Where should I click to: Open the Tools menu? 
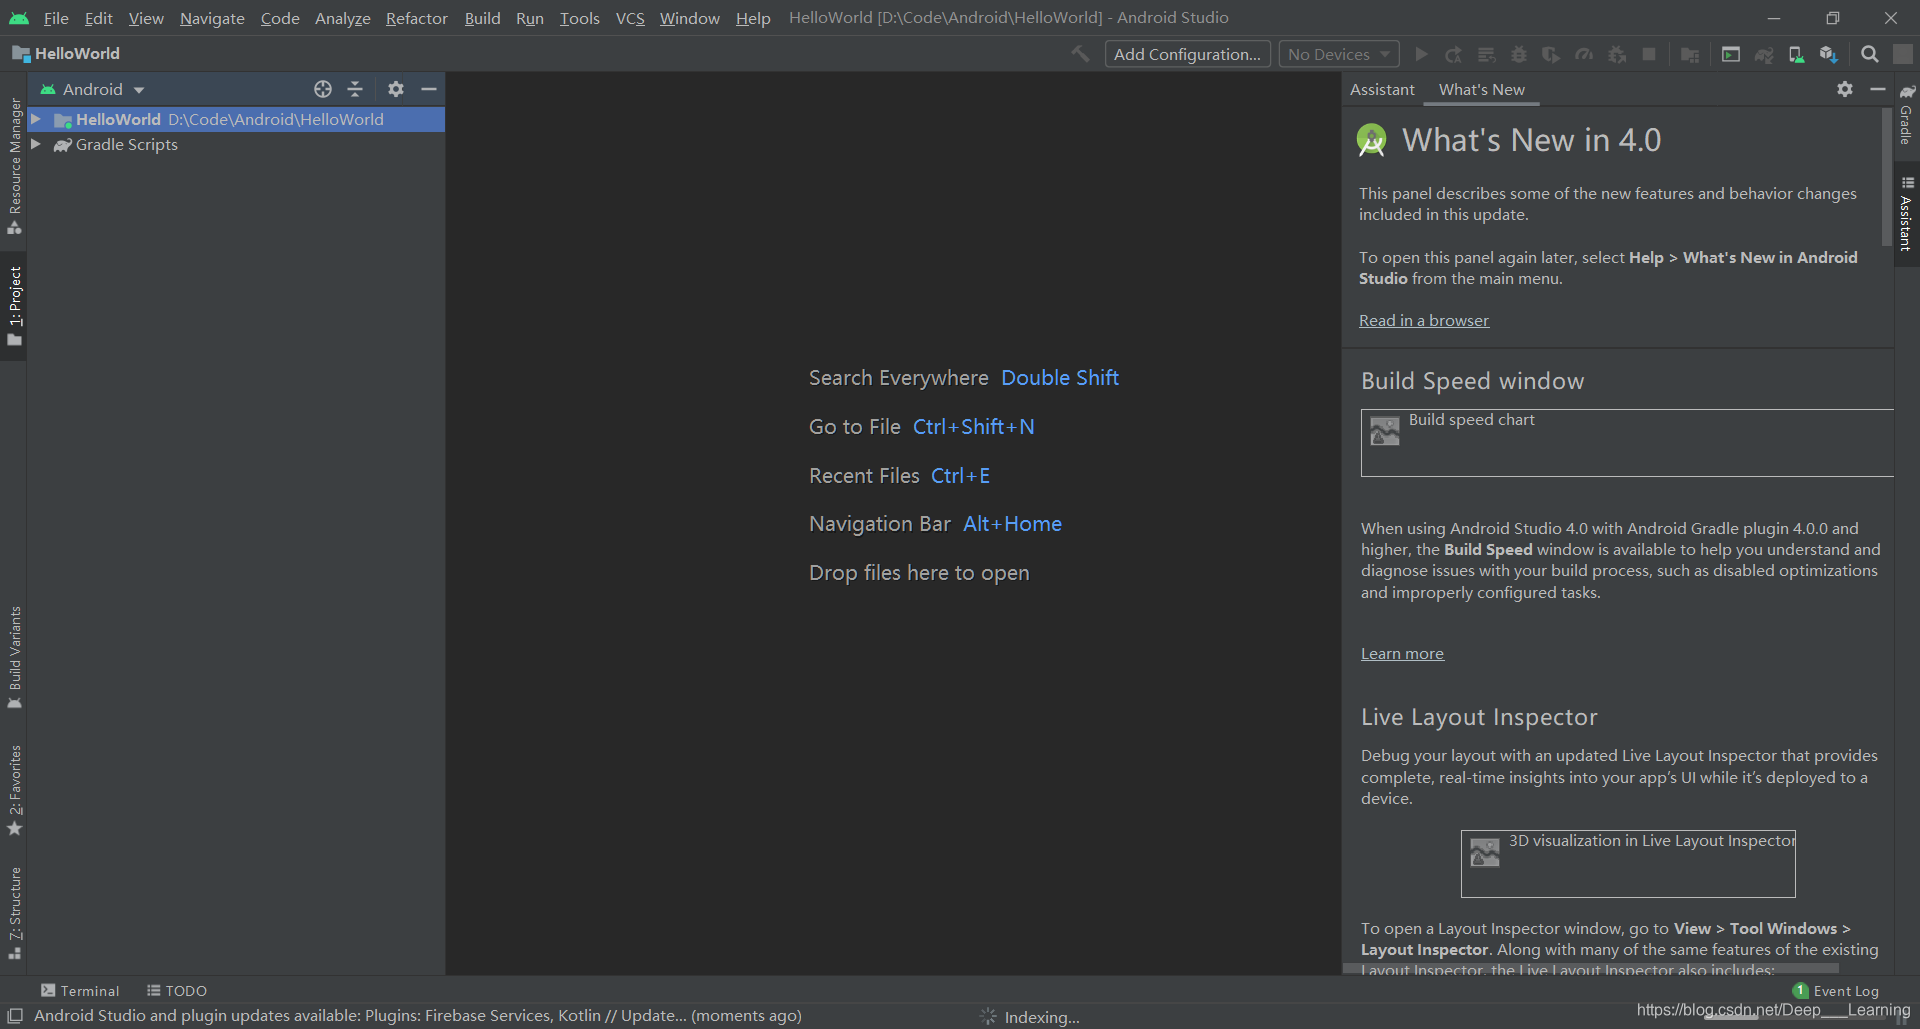pos(579,18)
